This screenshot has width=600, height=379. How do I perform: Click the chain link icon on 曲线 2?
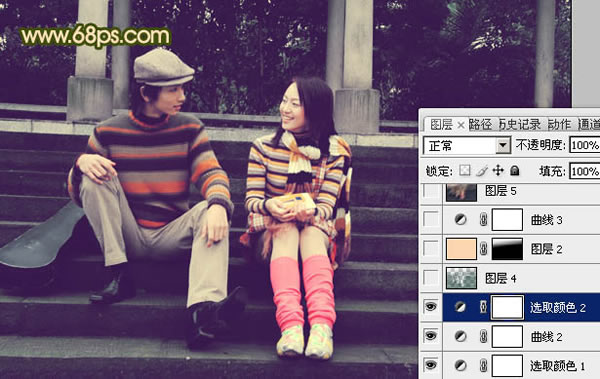pos(484,337)
